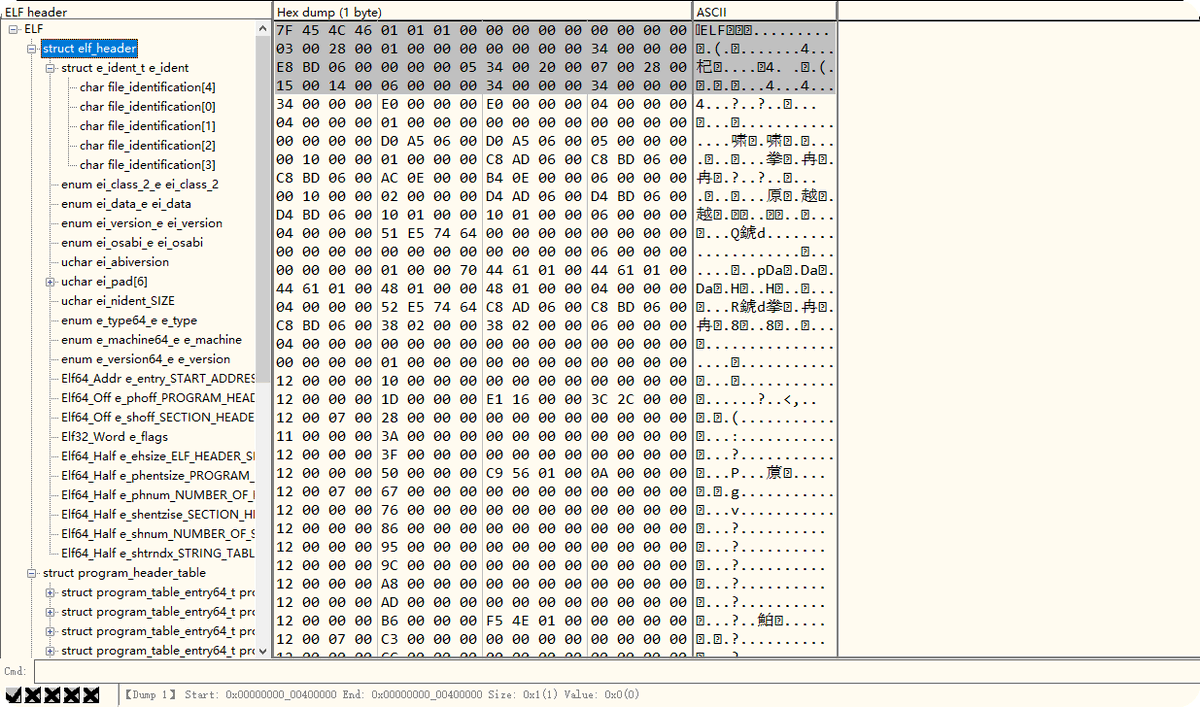
Task: Select the uchar ei_abiversion row
Action: [115, 262]
